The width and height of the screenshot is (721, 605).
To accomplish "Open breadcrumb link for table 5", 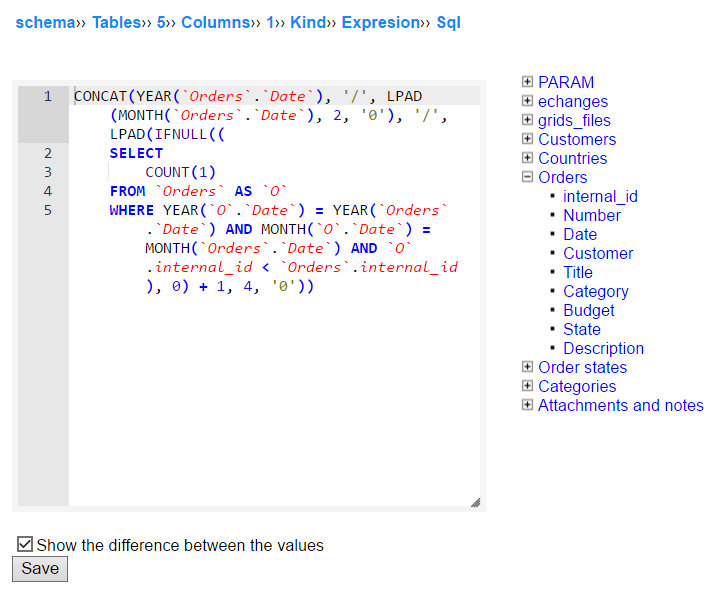I will coord(161,23).
